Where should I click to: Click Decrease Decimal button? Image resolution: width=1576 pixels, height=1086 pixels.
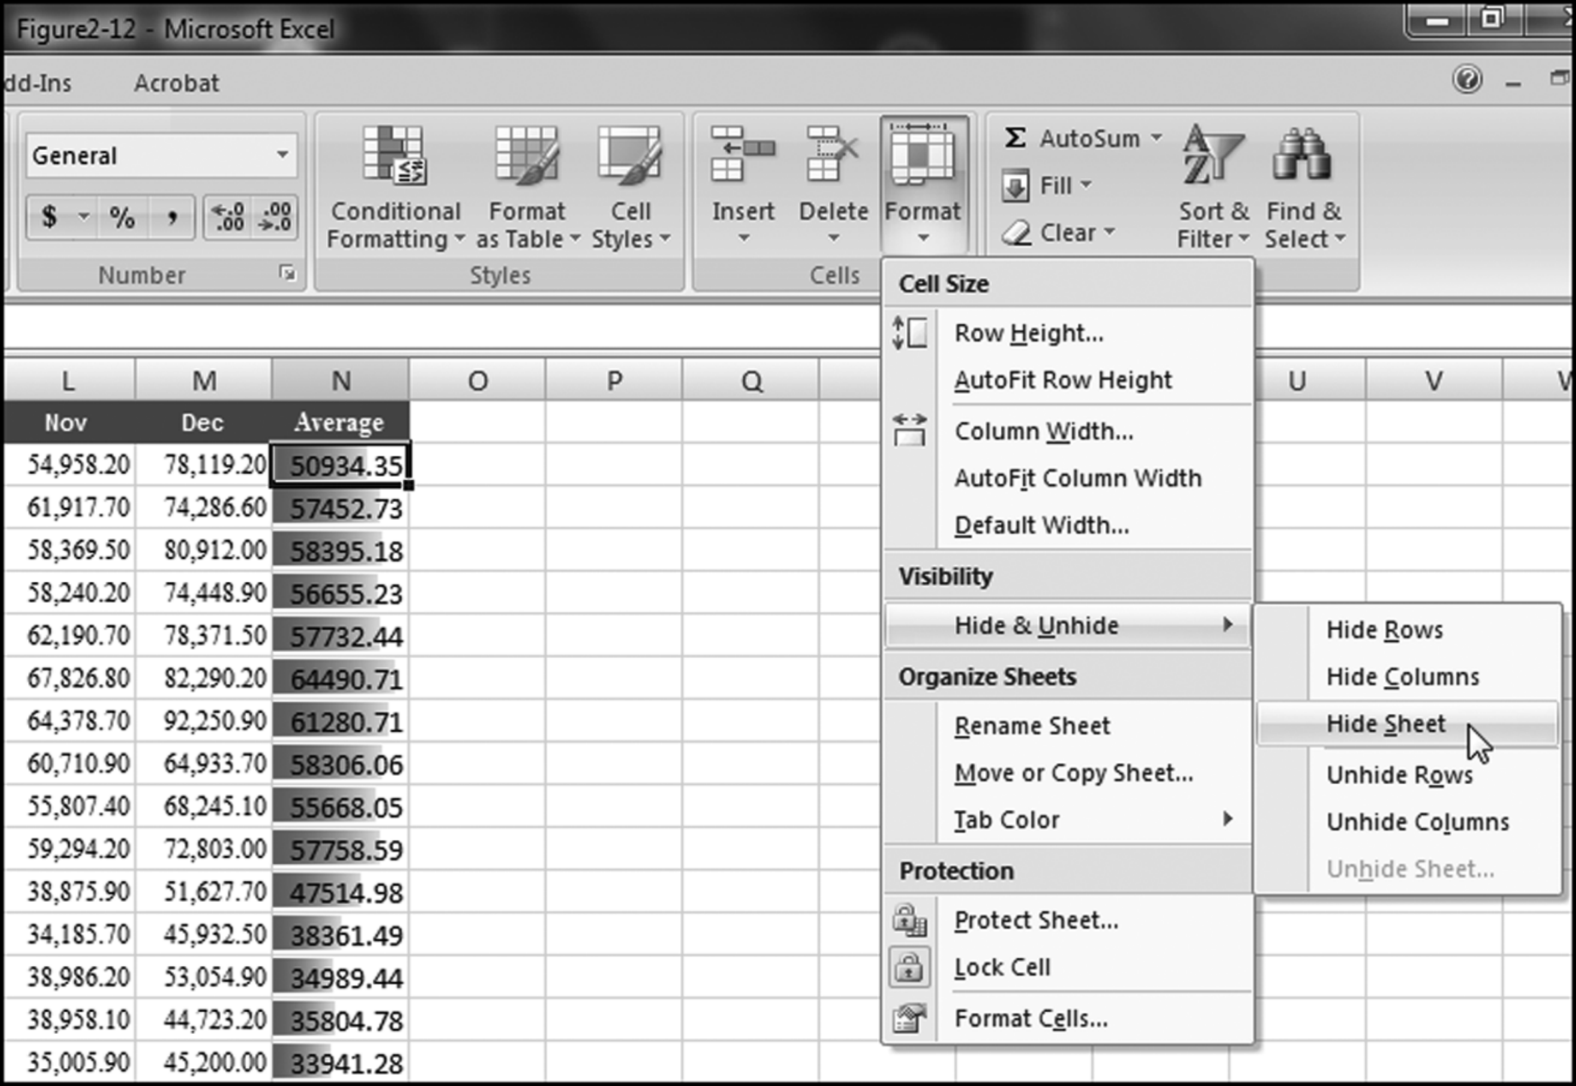(275, 216)
